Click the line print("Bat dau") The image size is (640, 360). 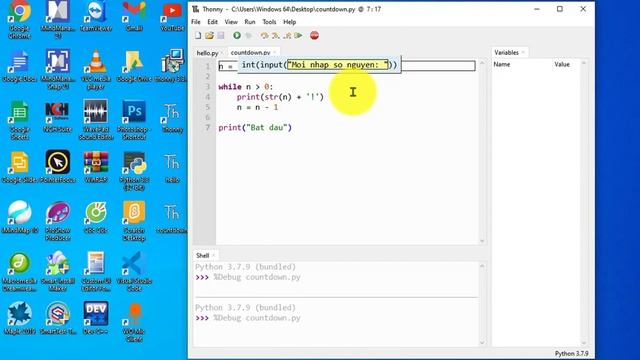255,128
